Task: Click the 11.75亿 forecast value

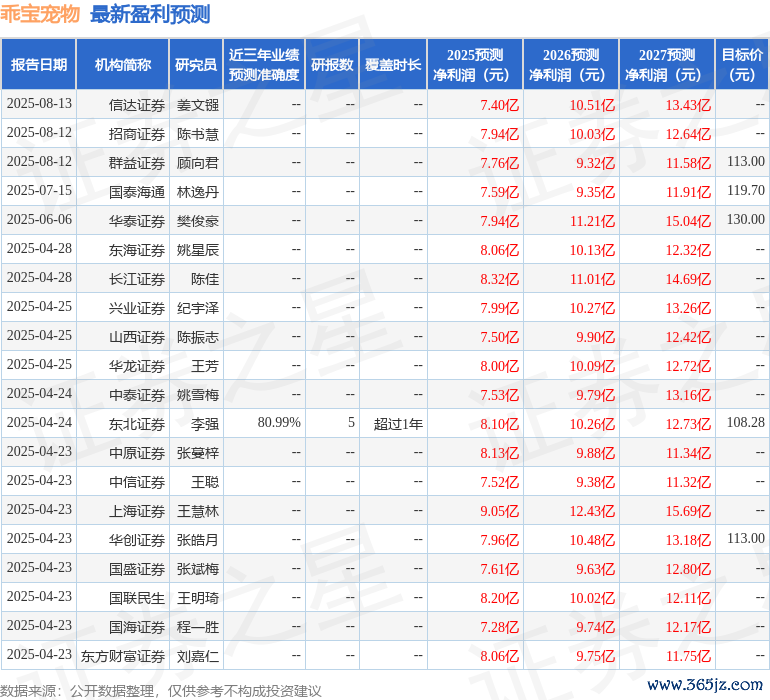Action: pyautogui.click(x=688, y=656)
